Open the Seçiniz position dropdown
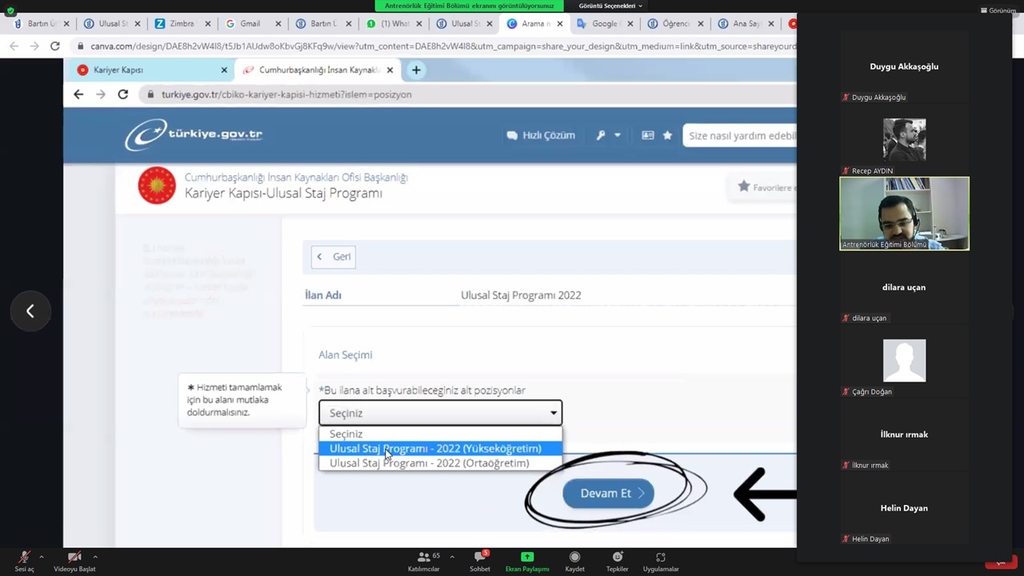Image resolution: width=1024 pixels, height=576 pixels. pyautogui.click(x=440, y=413)
